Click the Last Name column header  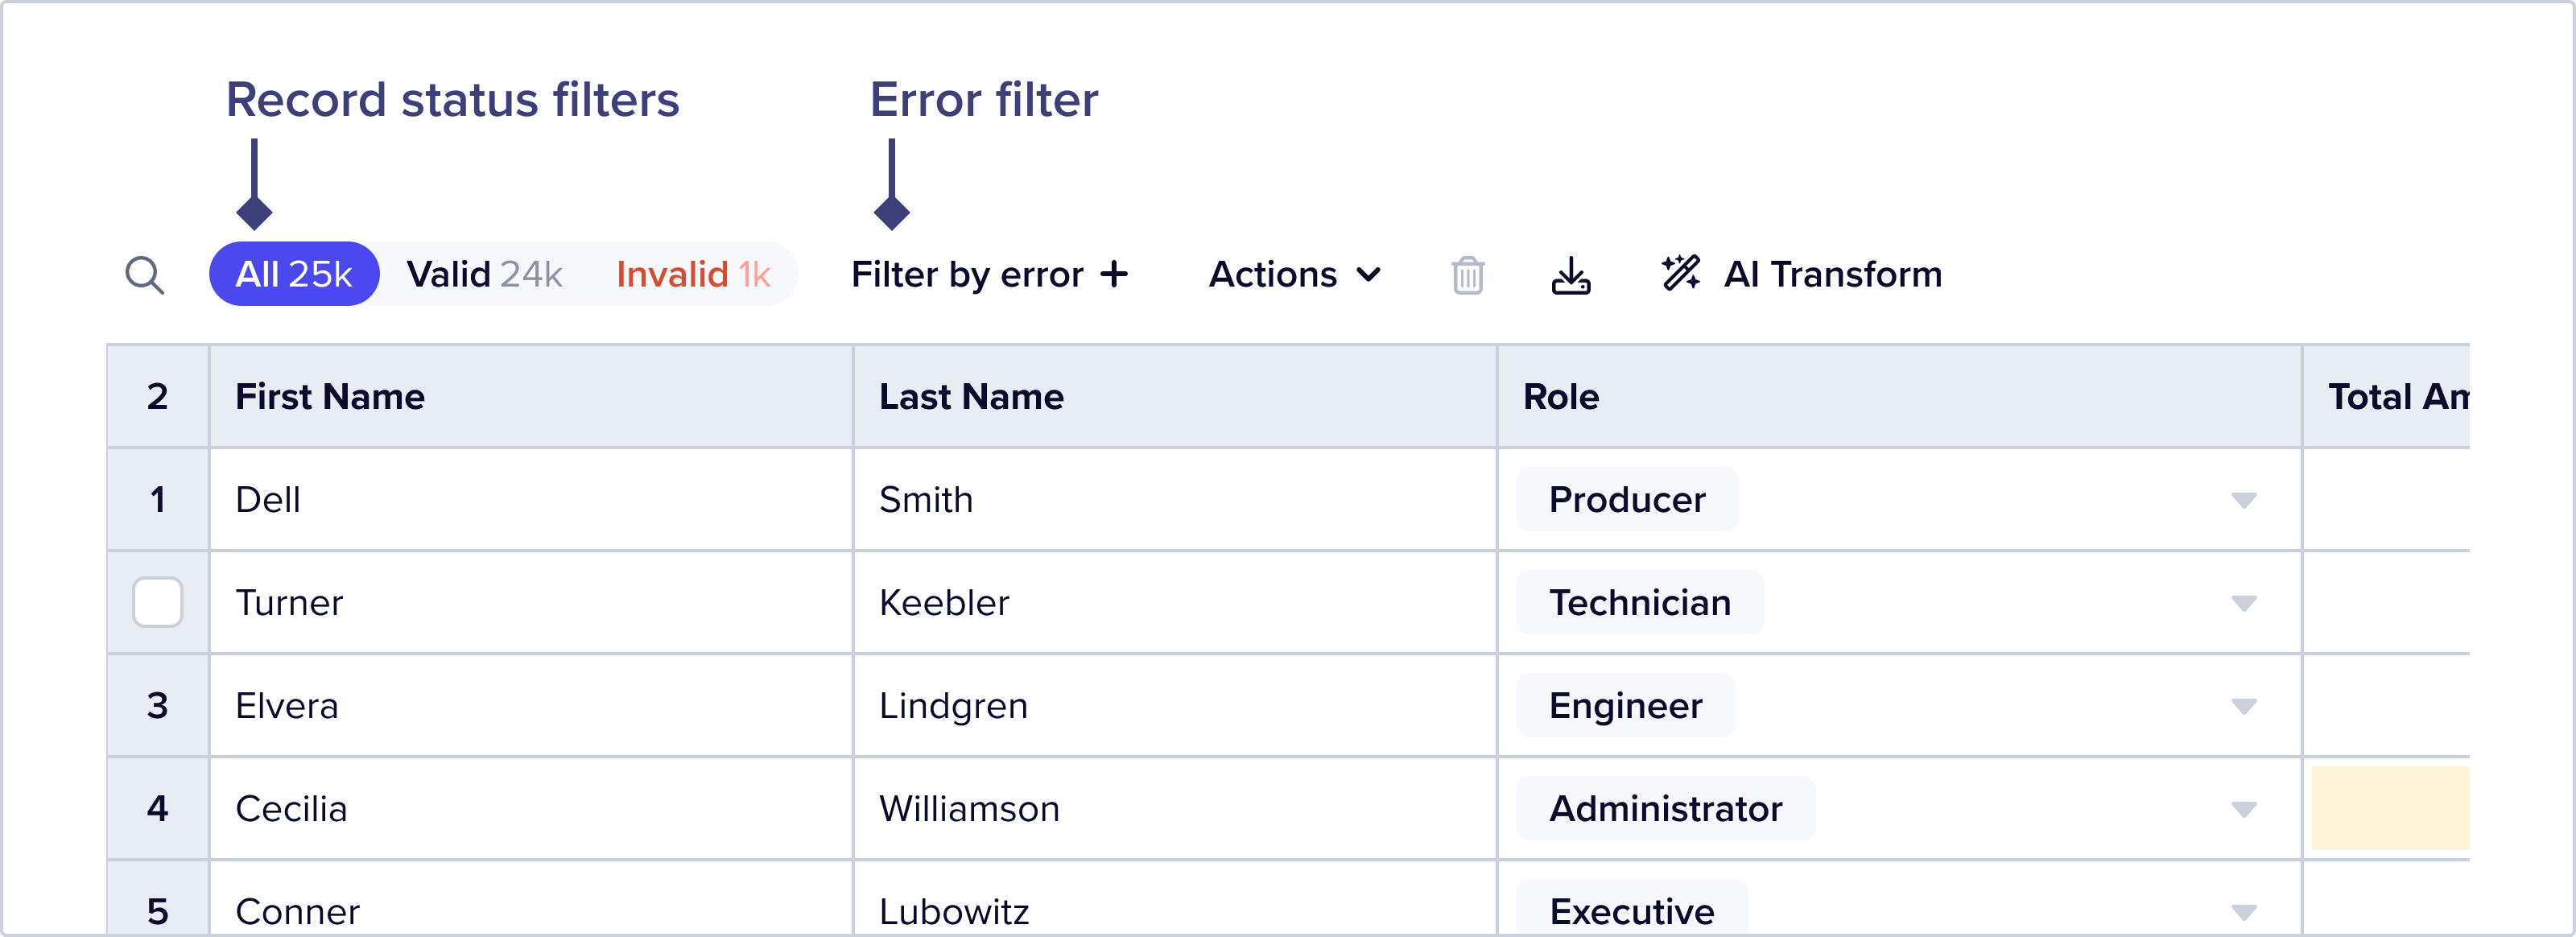click(x=971, y=397)
